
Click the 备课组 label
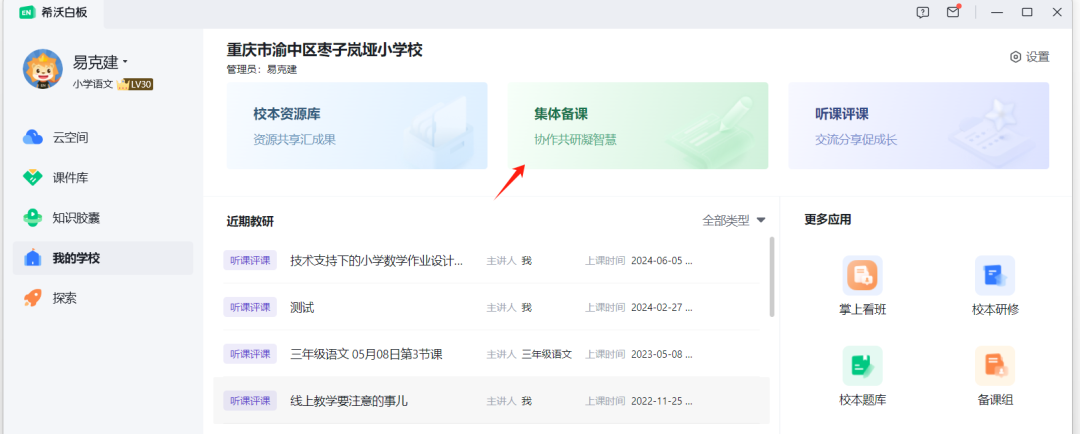pyautogui.click(x=995, y=400)
